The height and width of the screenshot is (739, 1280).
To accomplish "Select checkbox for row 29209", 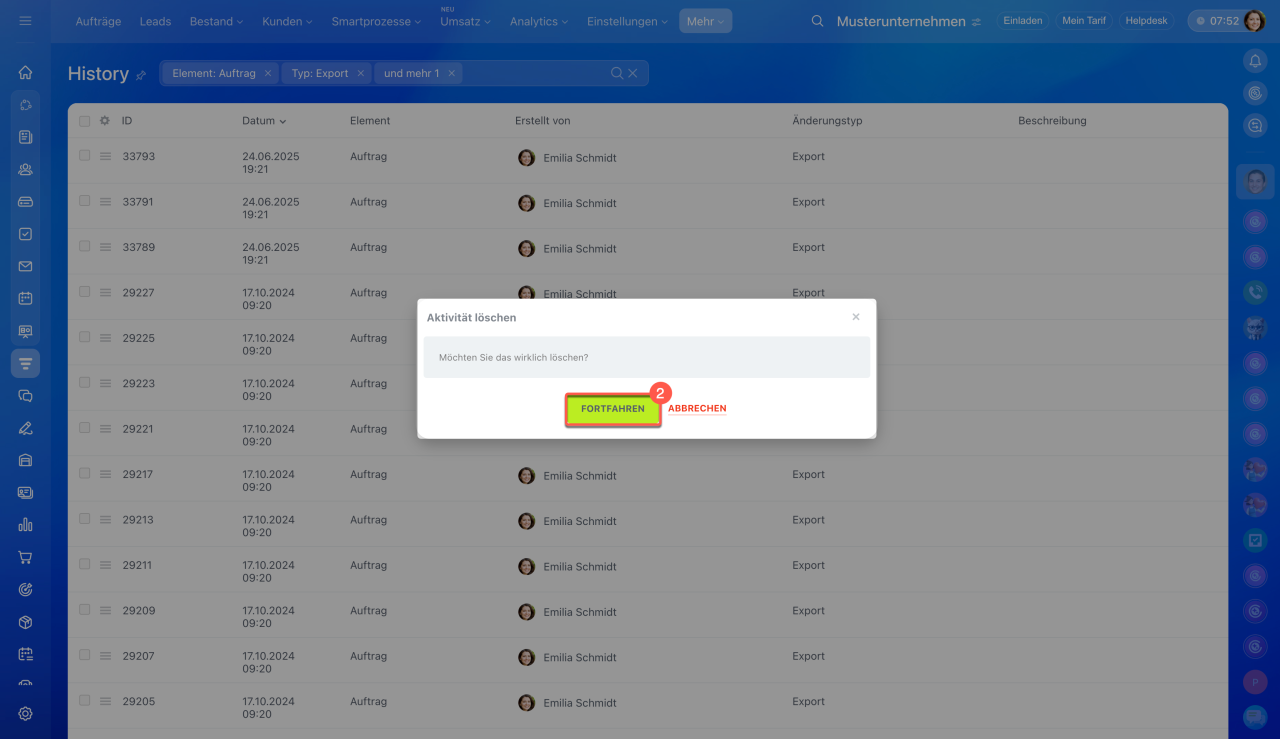I will 85,610.
